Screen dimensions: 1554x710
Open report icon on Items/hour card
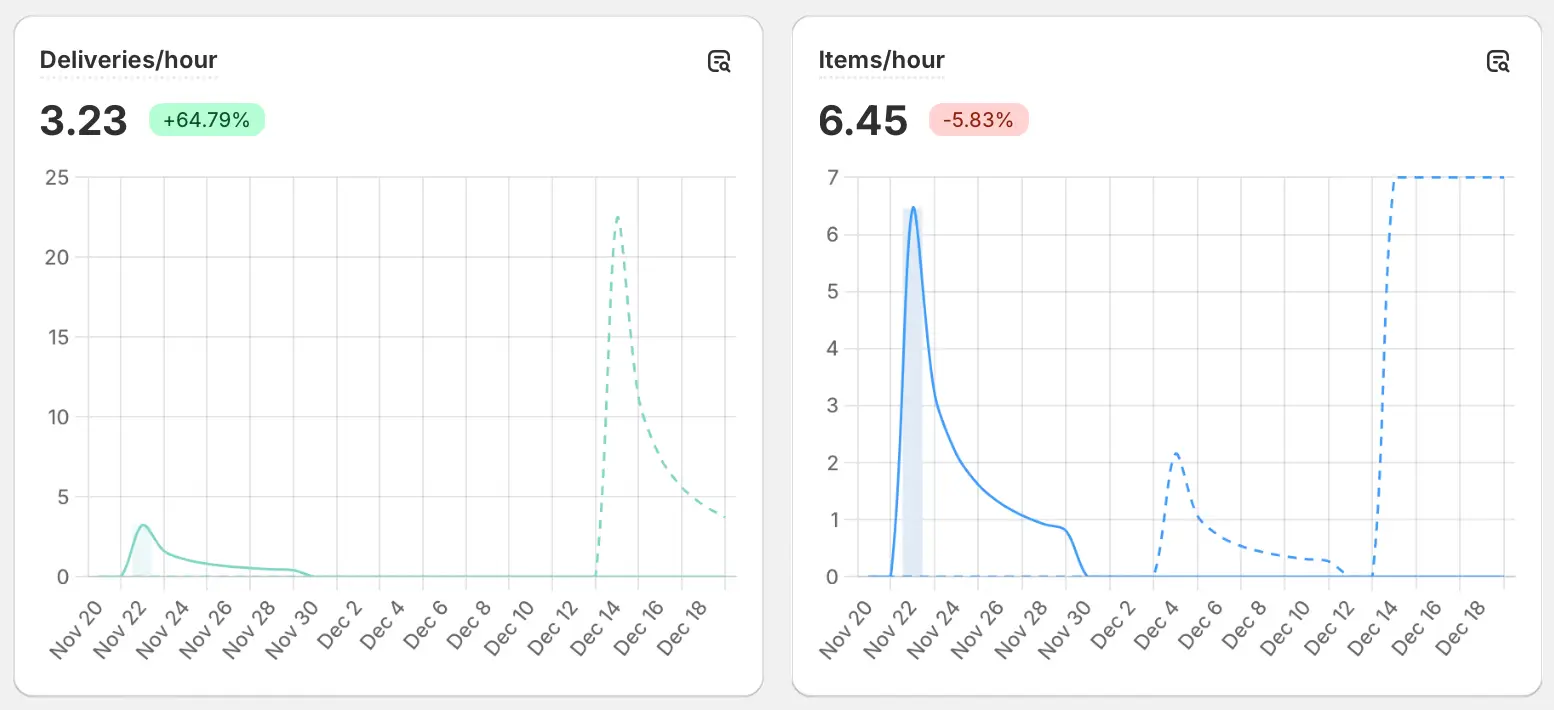1497,61
